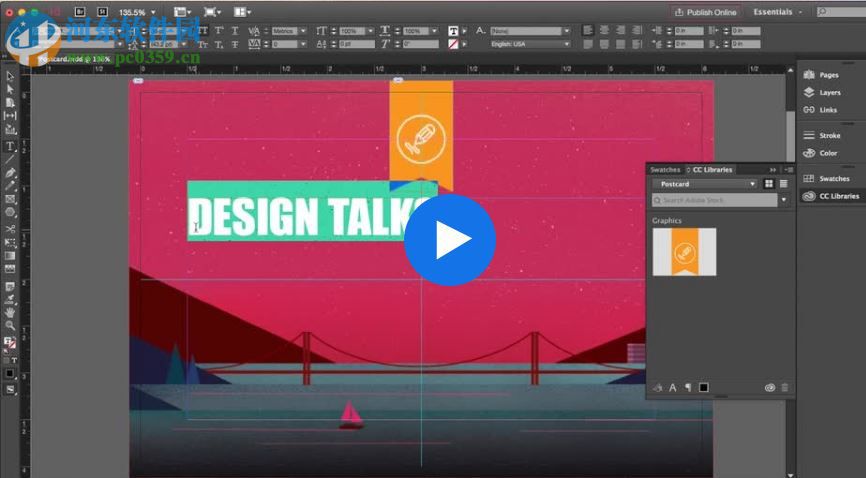Add character style to library
Viewport: 866px width, 478px height.
(673, 387)
